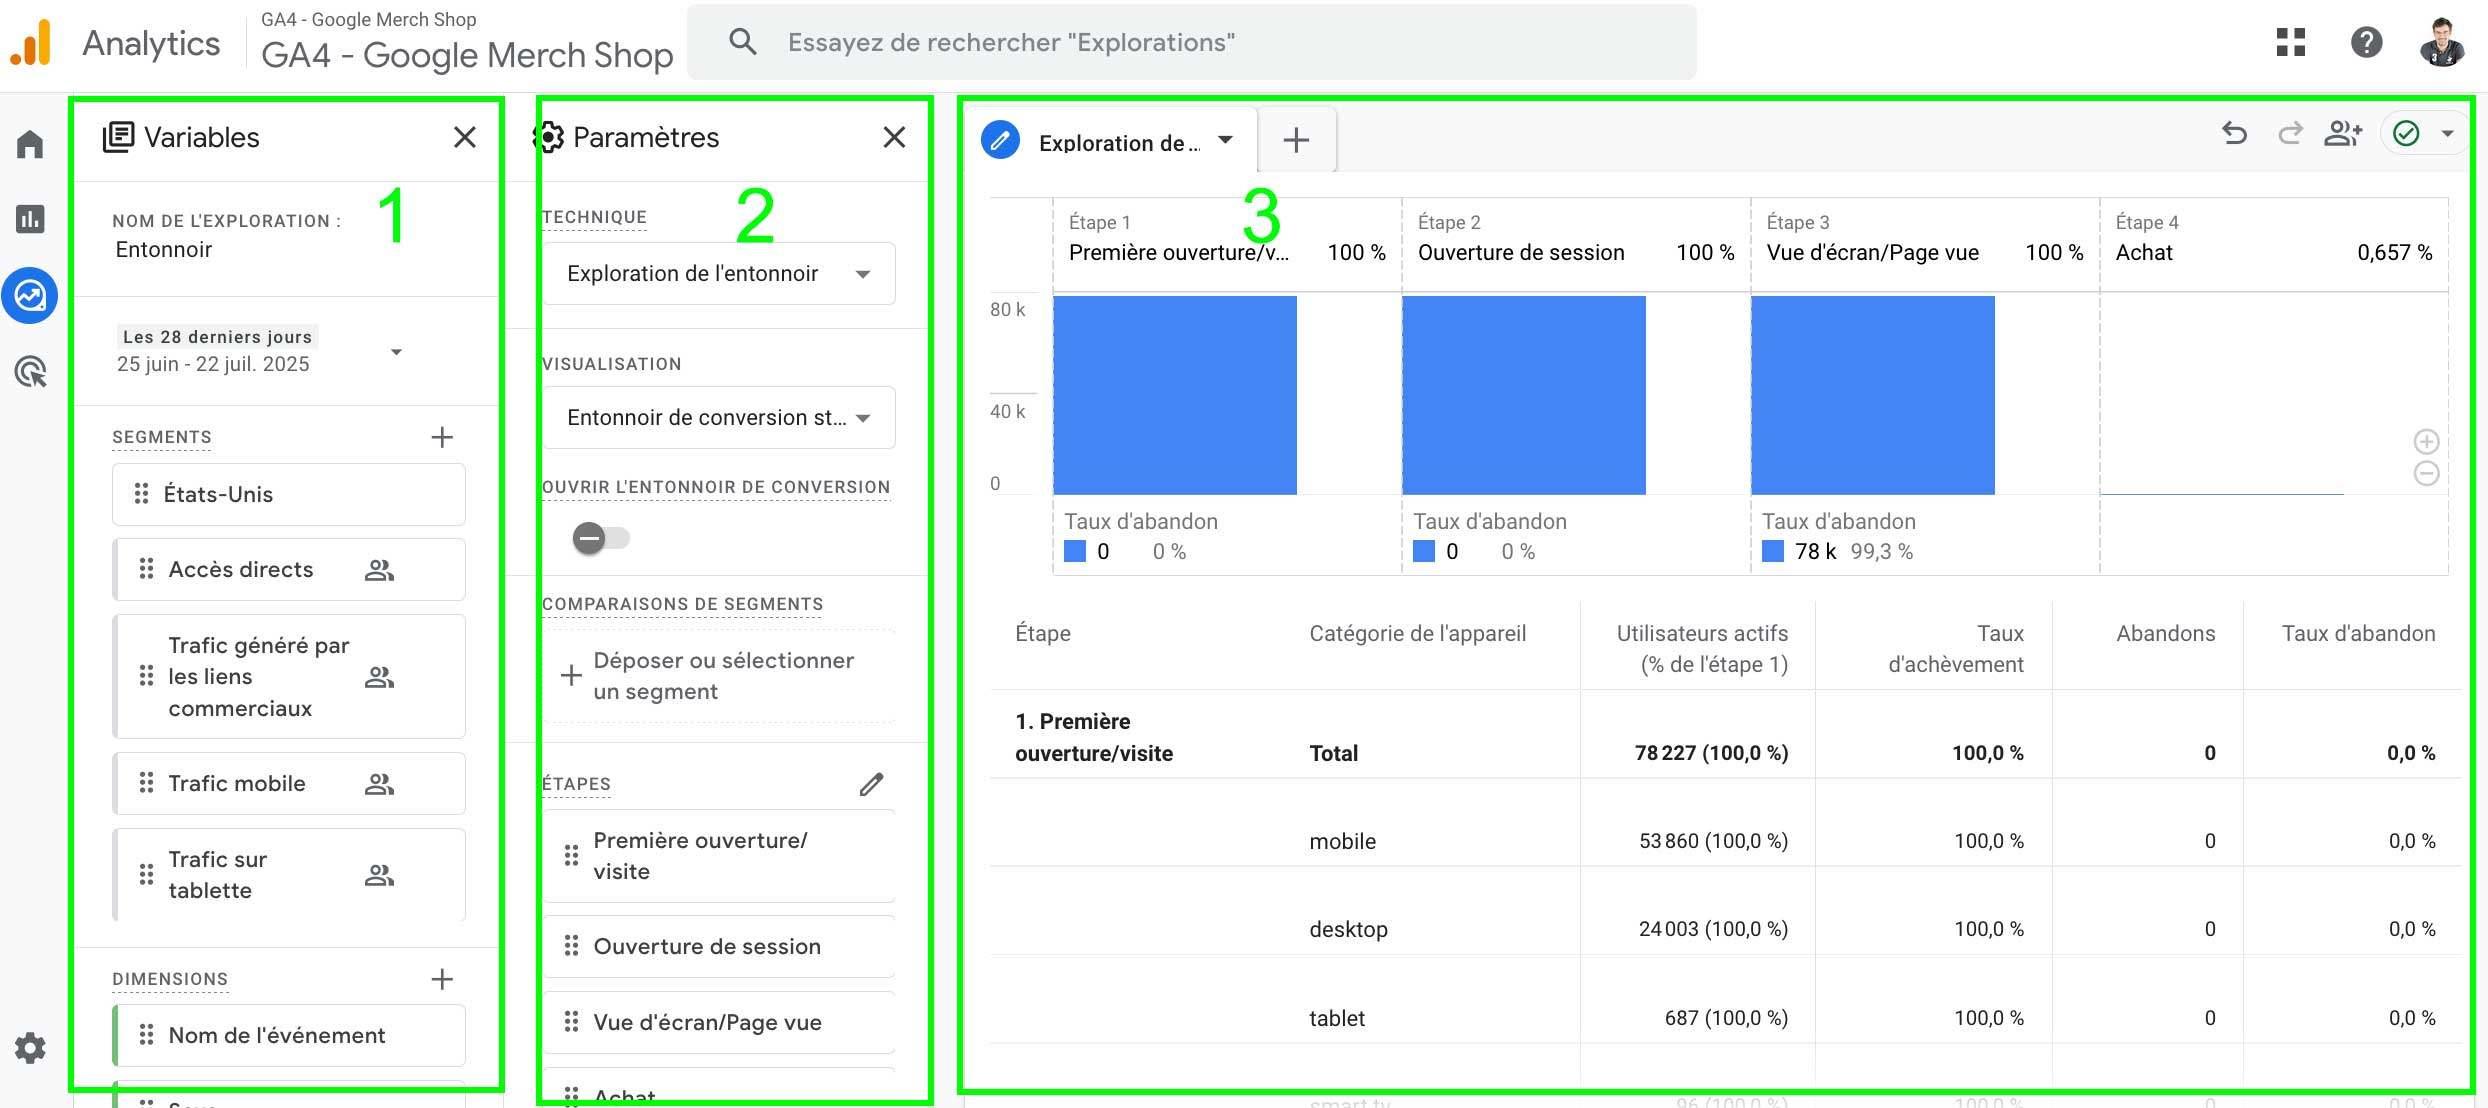Open the Home icon in left sidebar

[x=30, y=145]
